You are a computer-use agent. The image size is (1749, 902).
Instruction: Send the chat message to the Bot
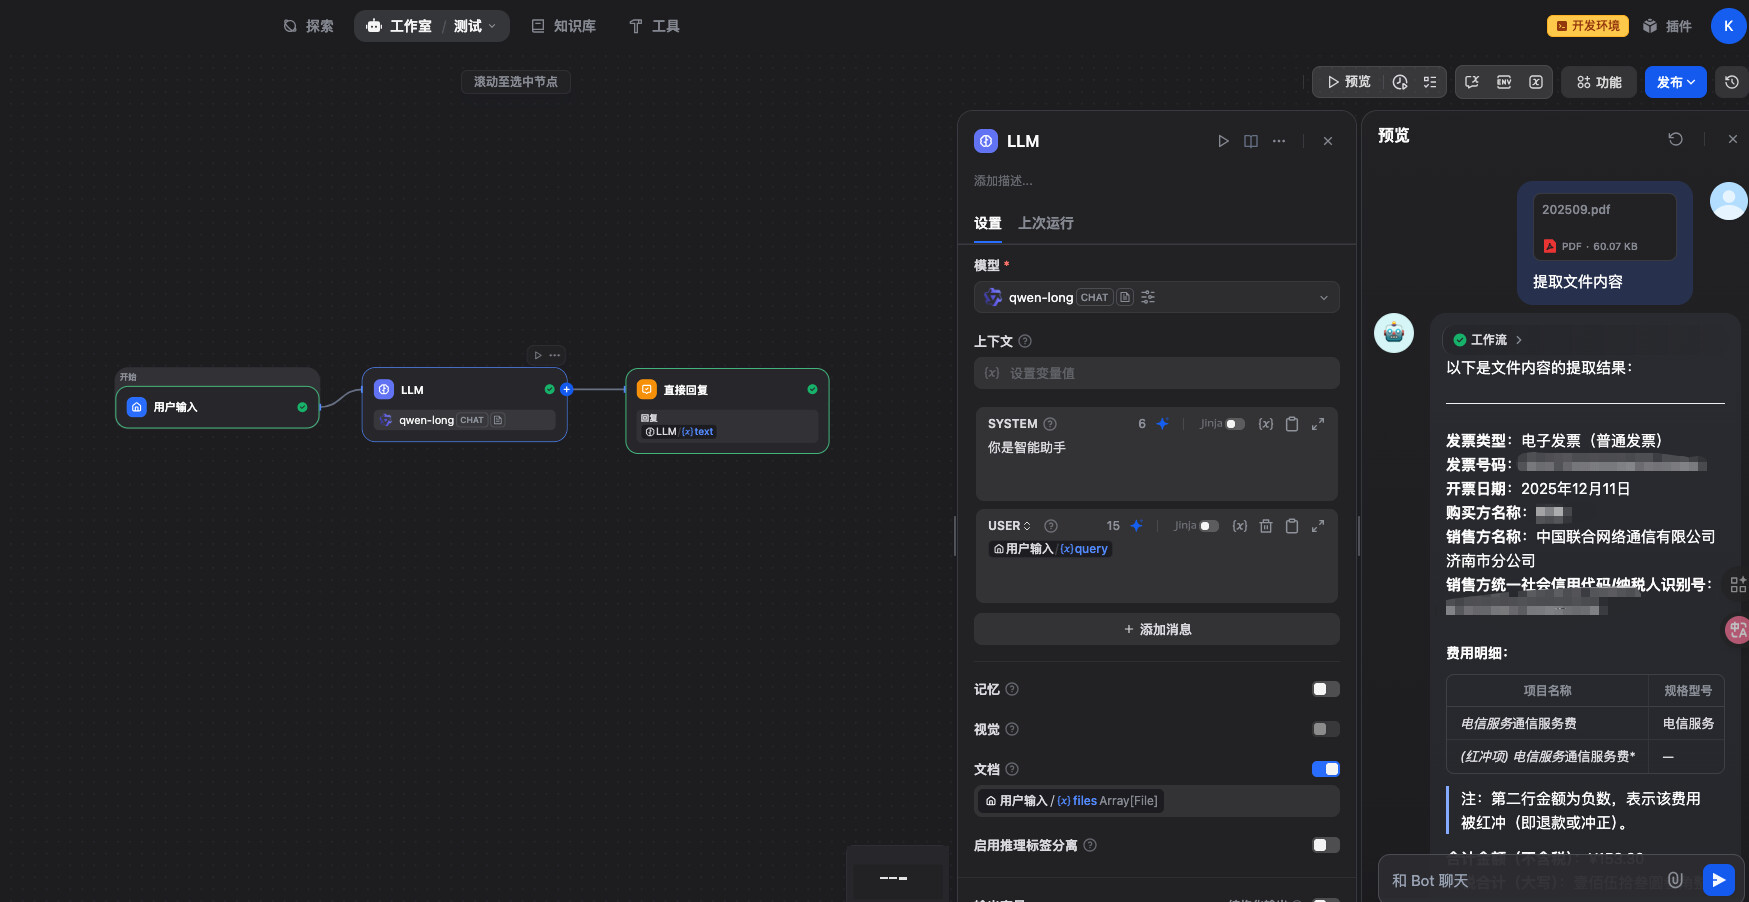pos(1718,880)
